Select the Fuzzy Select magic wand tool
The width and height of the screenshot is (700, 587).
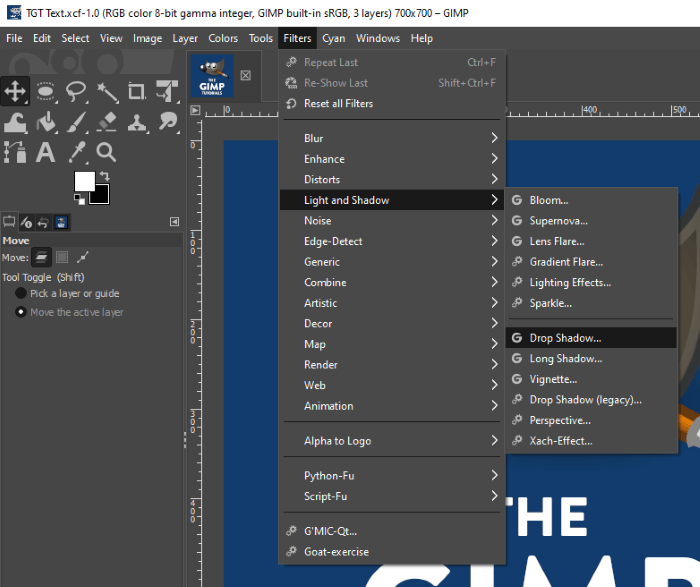click(x=106, y=91)
